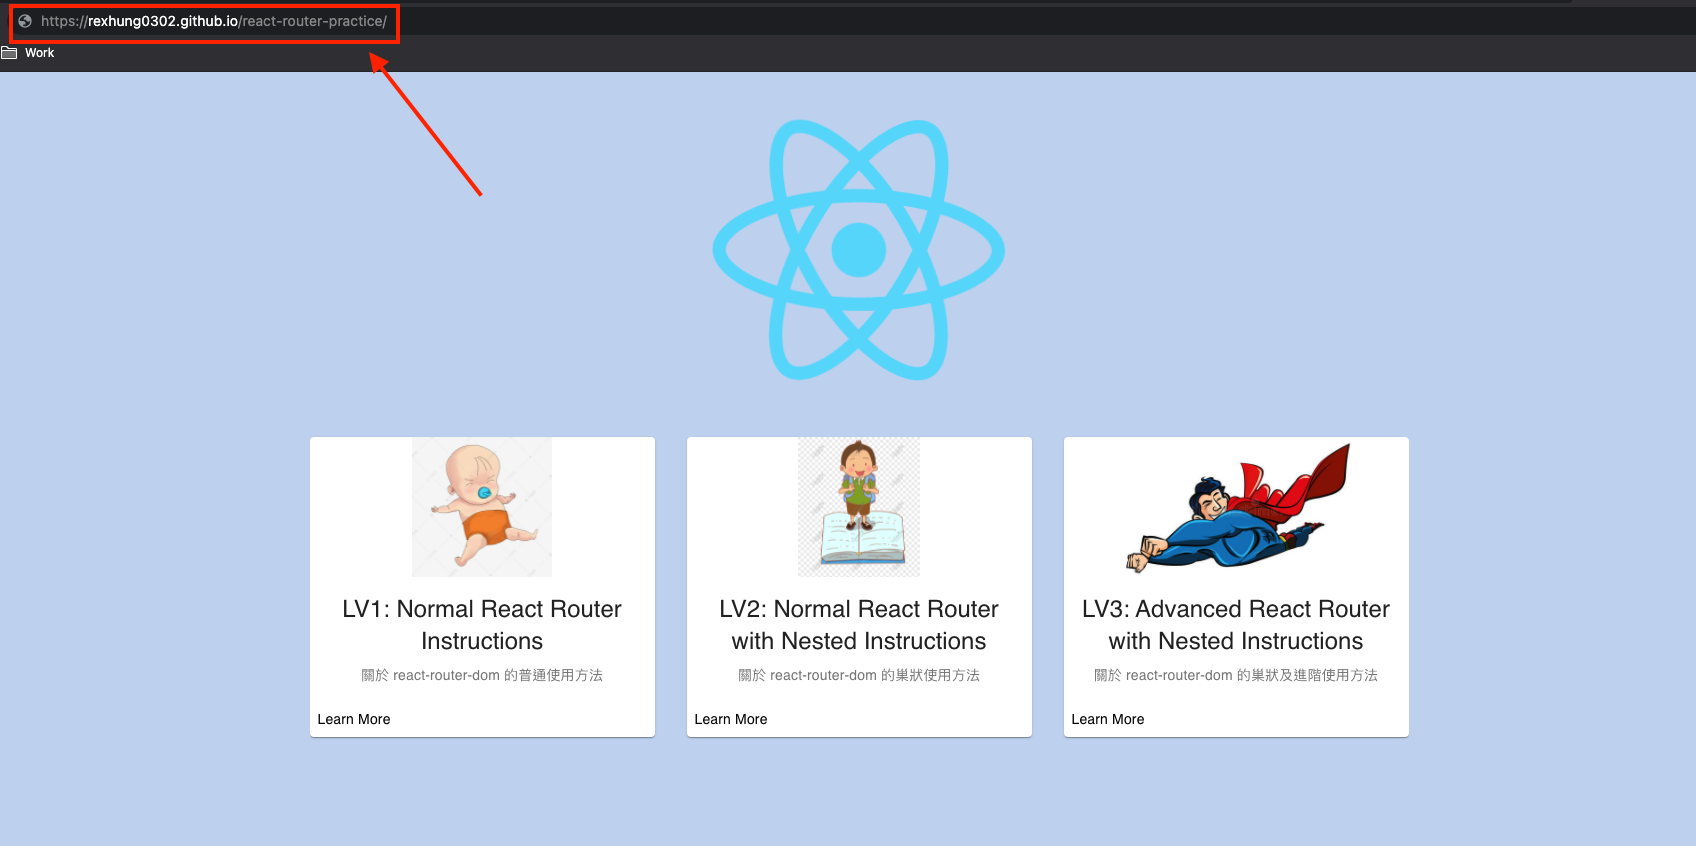Viewport: 1696px width, 846px height.
Task: Click the https:// prefix in the address bar
Action: [64, 21]
